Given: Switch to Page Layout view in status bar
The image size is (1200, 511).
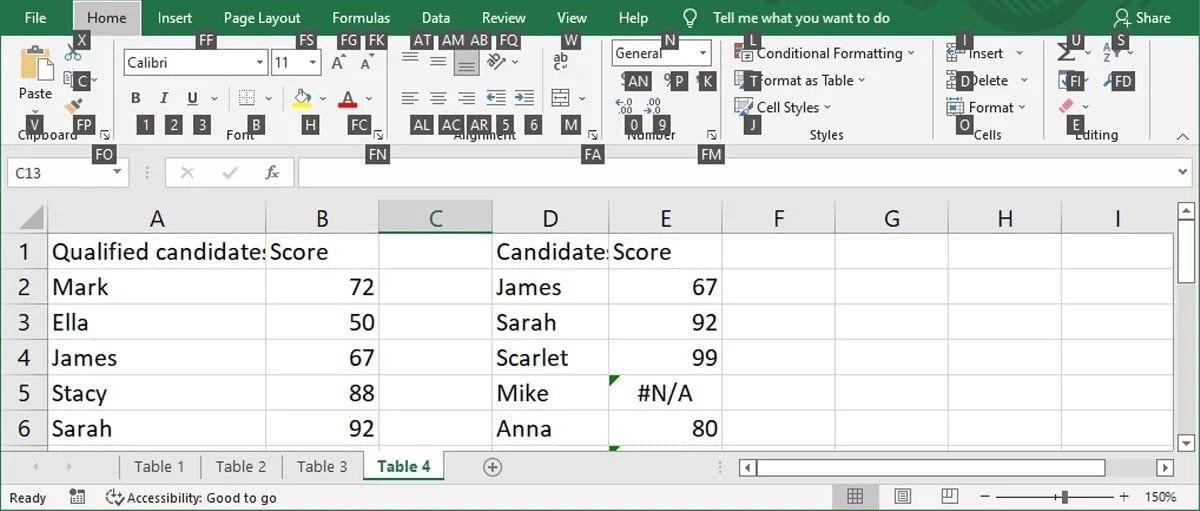Looking at the screenshot, I should point(903,497).
